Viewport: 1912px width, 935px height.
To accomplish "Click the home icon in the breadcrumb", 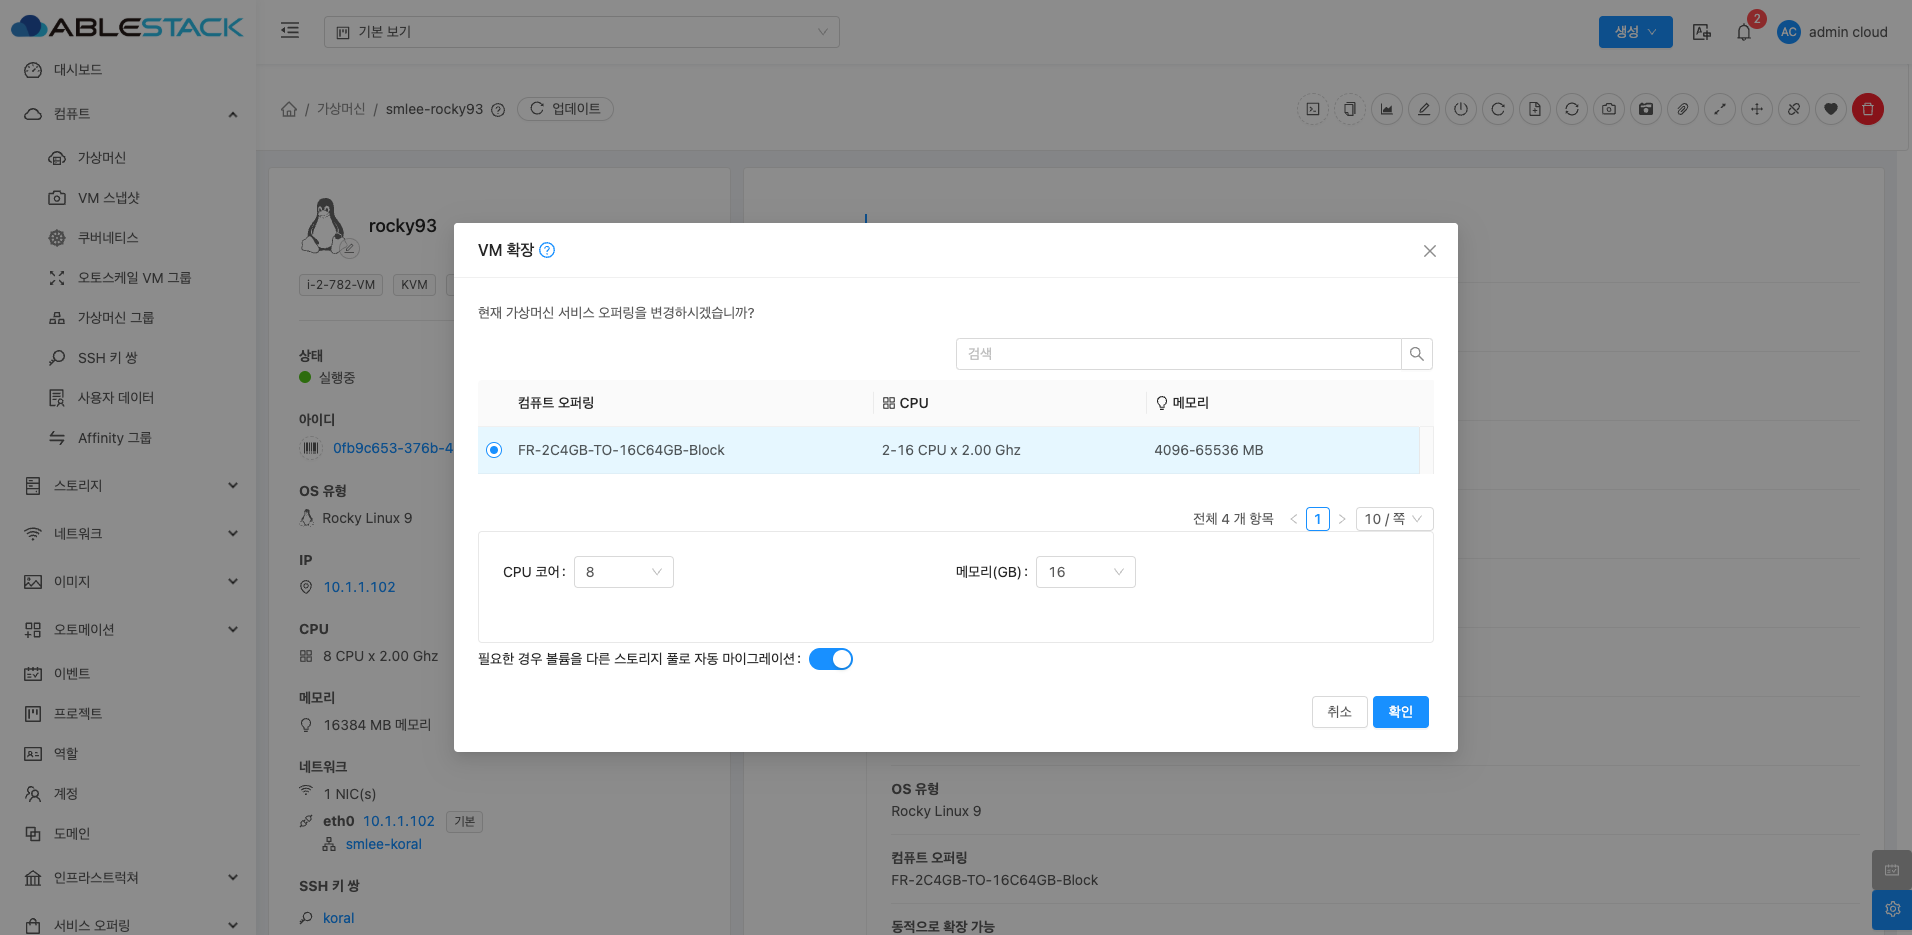I will pos(289,109).
